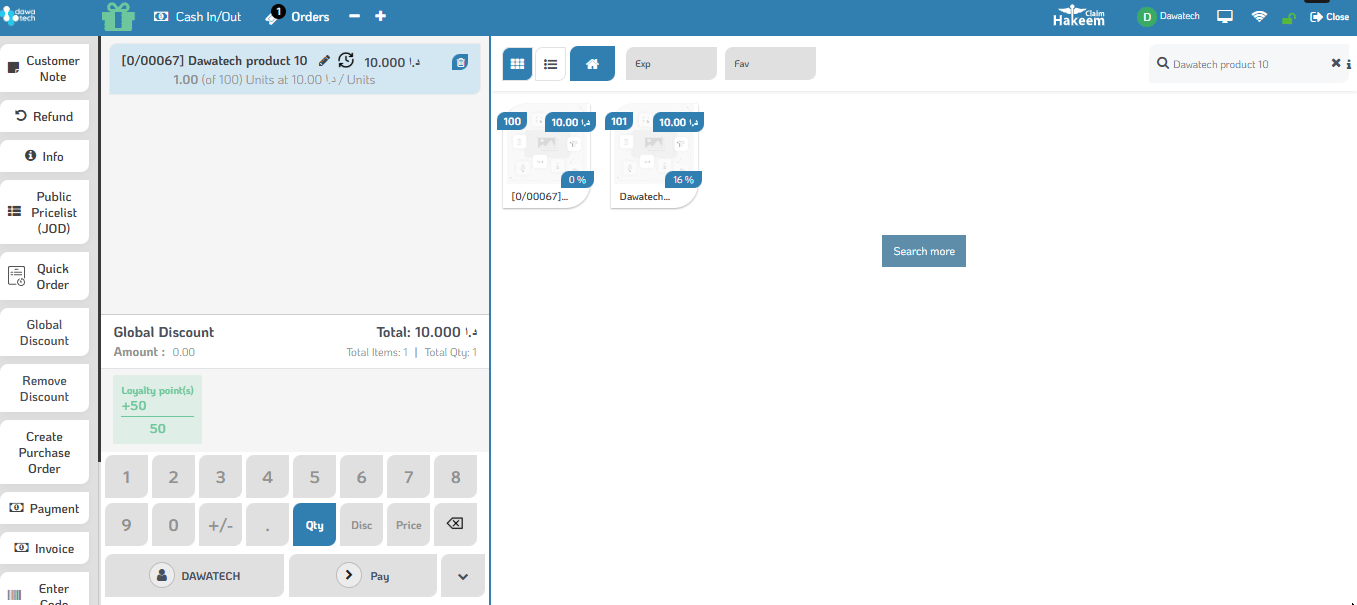Click Remove Discount
The width and height of the screenshot is (1357, 605).
click(x=44, y=388)
